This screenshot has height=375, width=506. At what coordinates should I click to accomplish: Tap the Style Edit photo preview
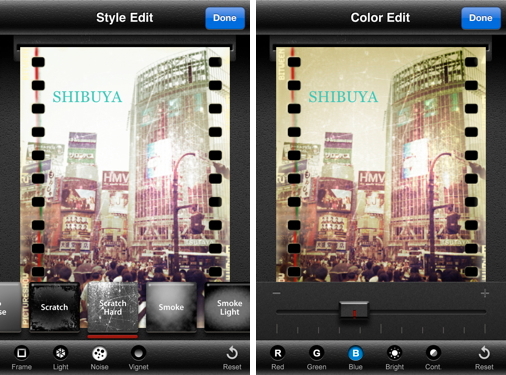point(125,164)
